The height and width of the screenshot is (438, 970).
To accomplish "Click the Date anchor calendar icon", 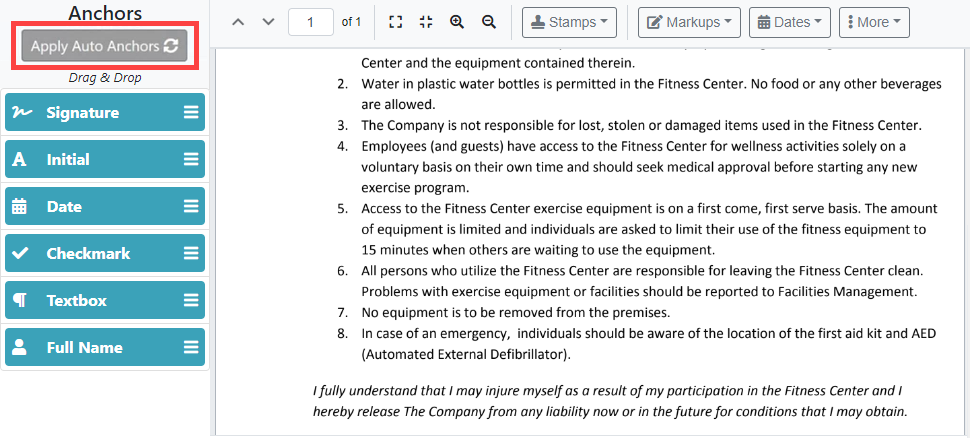I will tap(20, 207).
